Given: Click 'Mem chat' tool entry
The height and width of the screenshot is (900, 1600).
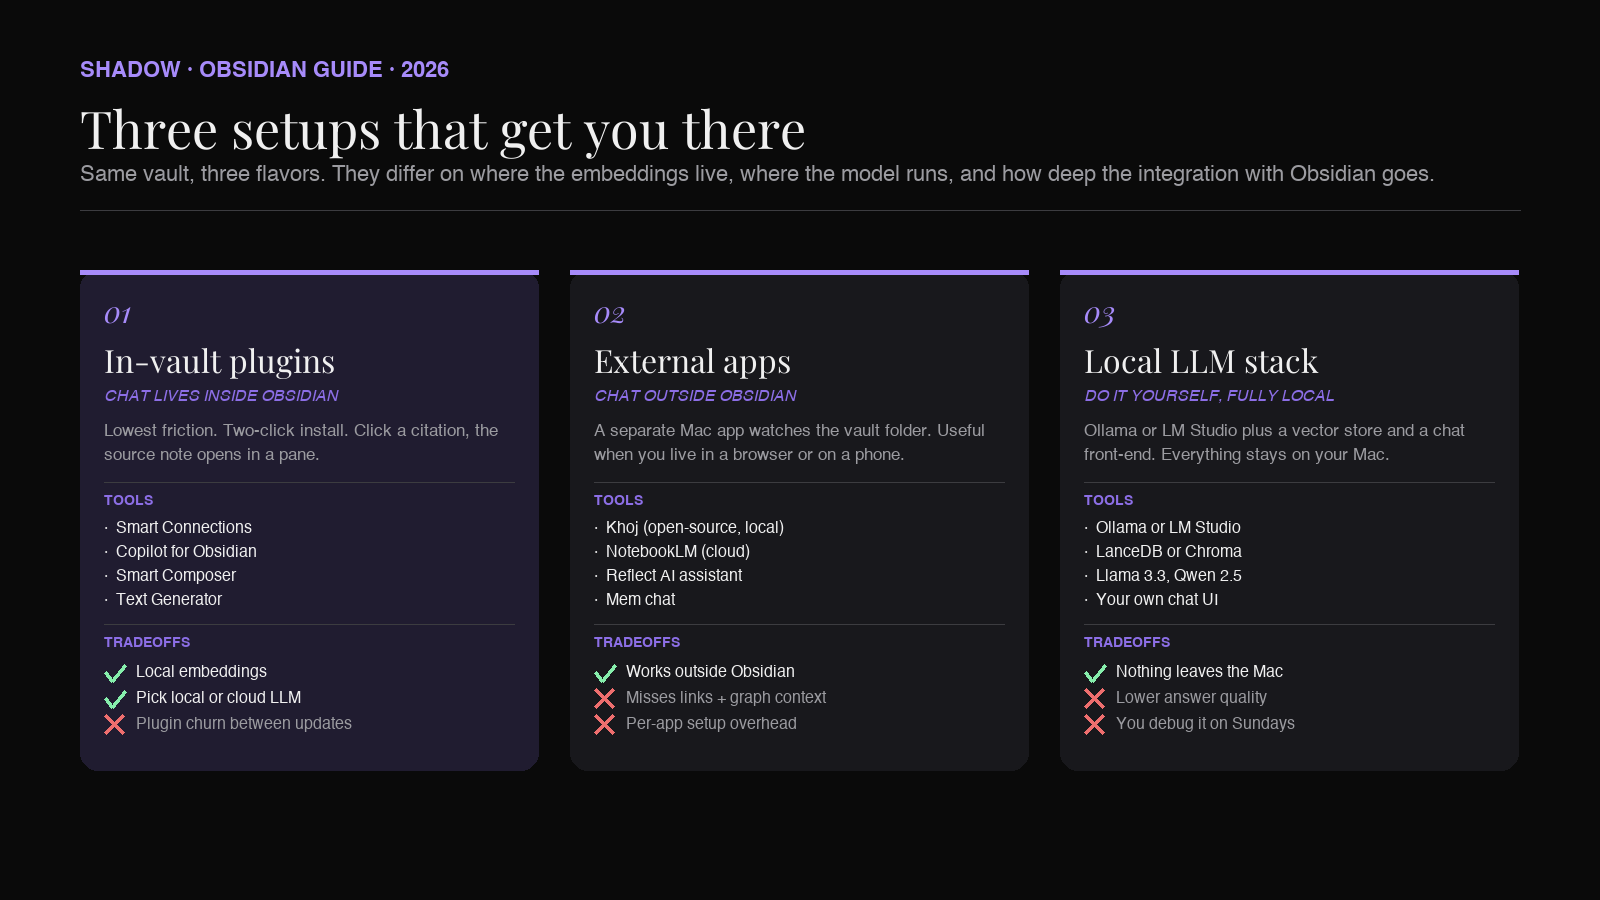Looking at the screenshot, I should pyautogui.click(x=640, y=599).
